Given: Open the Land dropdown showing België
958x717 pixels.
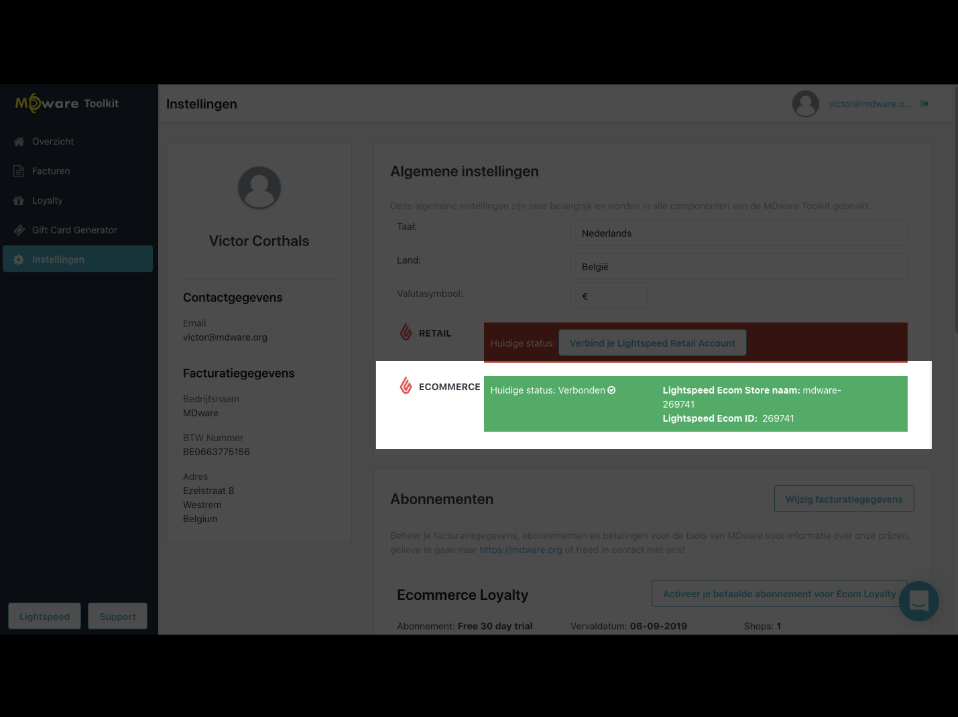Looking at the screenshot, I should click(739, 267).
